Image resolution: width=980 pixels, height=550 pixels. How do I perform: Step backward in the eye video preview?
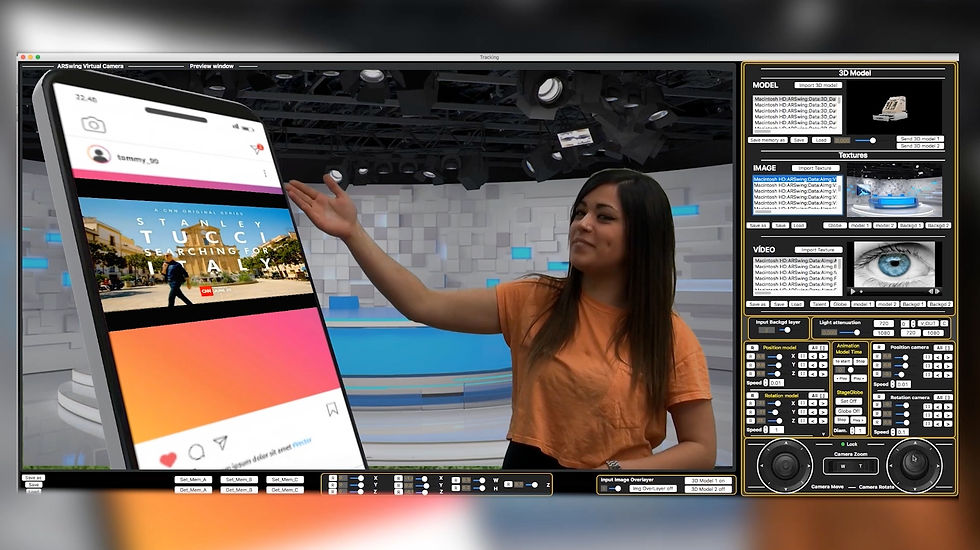click(x=931, y=291)
